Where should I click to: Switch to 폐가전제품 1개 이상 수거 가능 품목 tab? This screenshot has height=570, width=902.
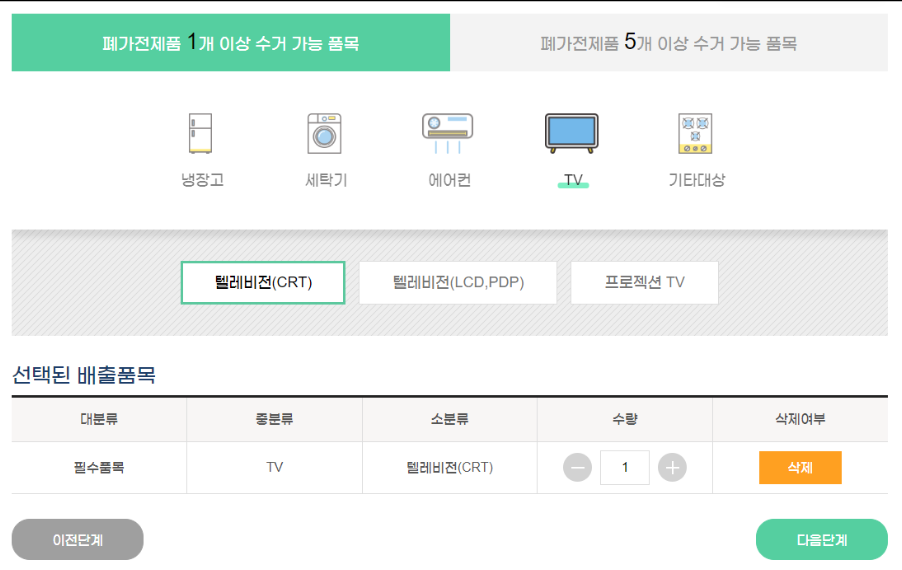[x=231, y=43]
